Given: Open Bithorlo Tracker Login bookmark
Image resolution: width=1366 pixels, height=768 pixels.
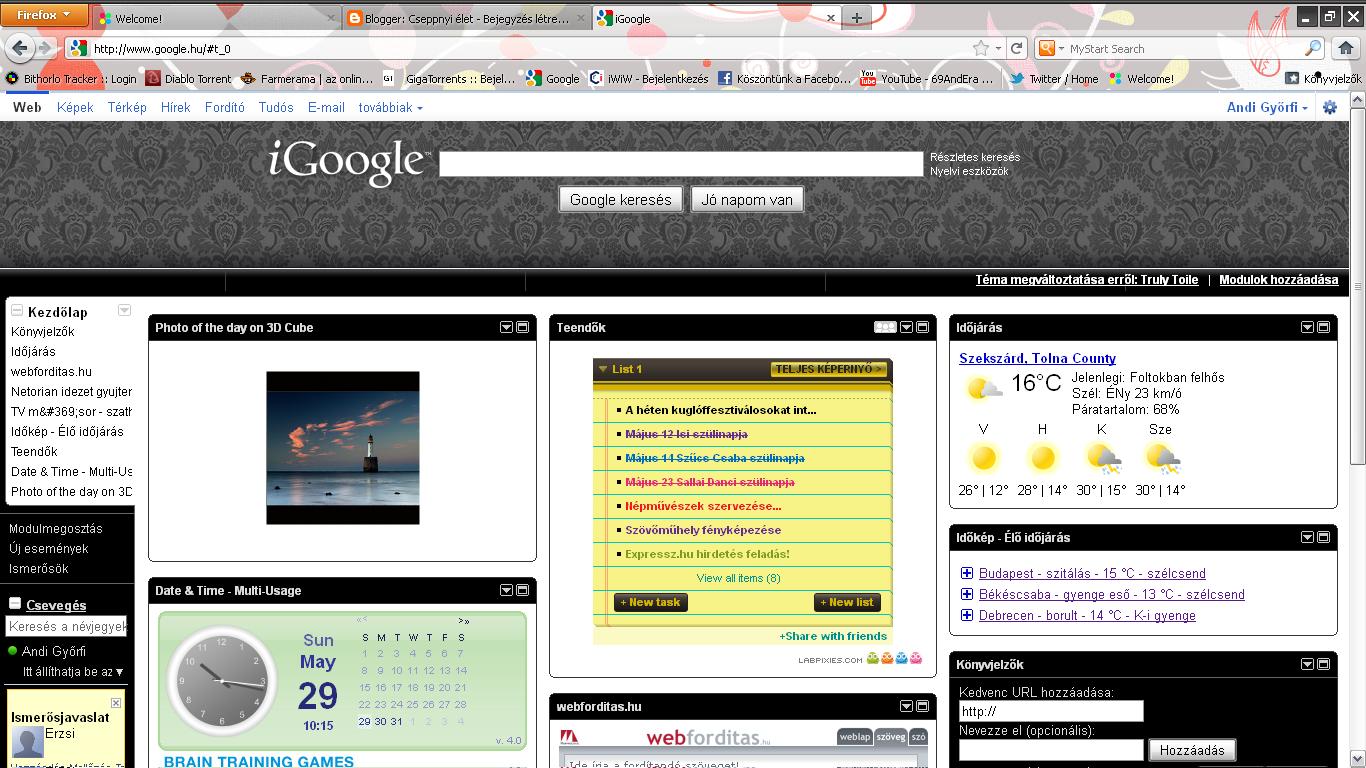Looking at the screenshot, I should (x=71, y=78).
